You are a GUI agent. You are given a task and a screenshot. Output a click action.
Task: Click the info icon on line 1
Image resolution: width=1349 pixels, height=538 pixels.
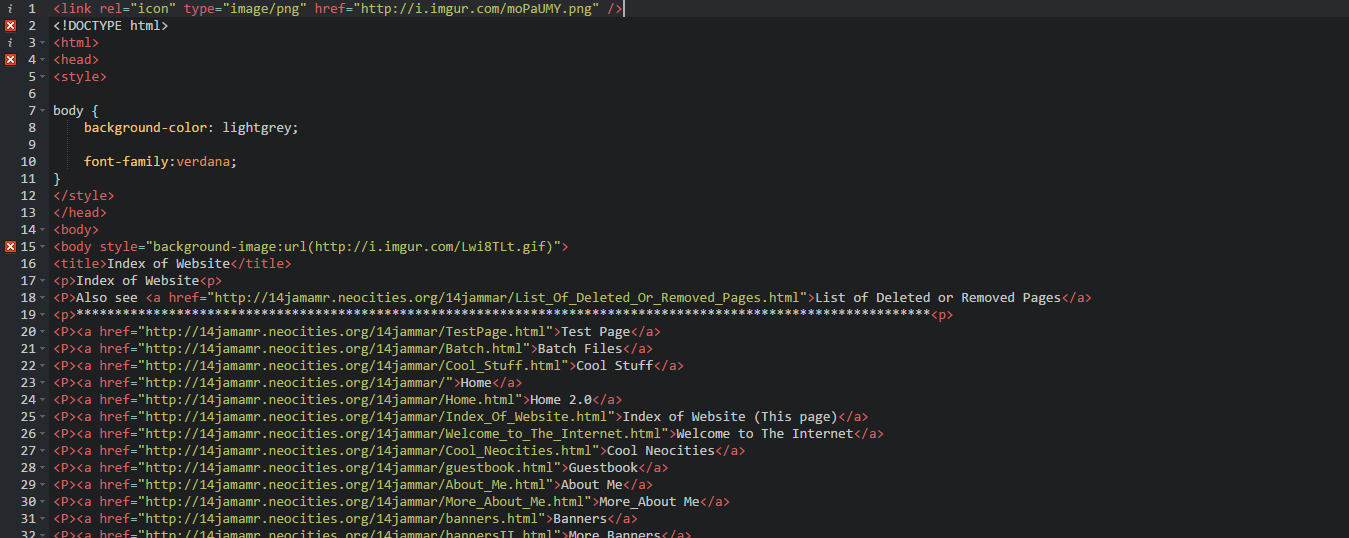(10, 8)
